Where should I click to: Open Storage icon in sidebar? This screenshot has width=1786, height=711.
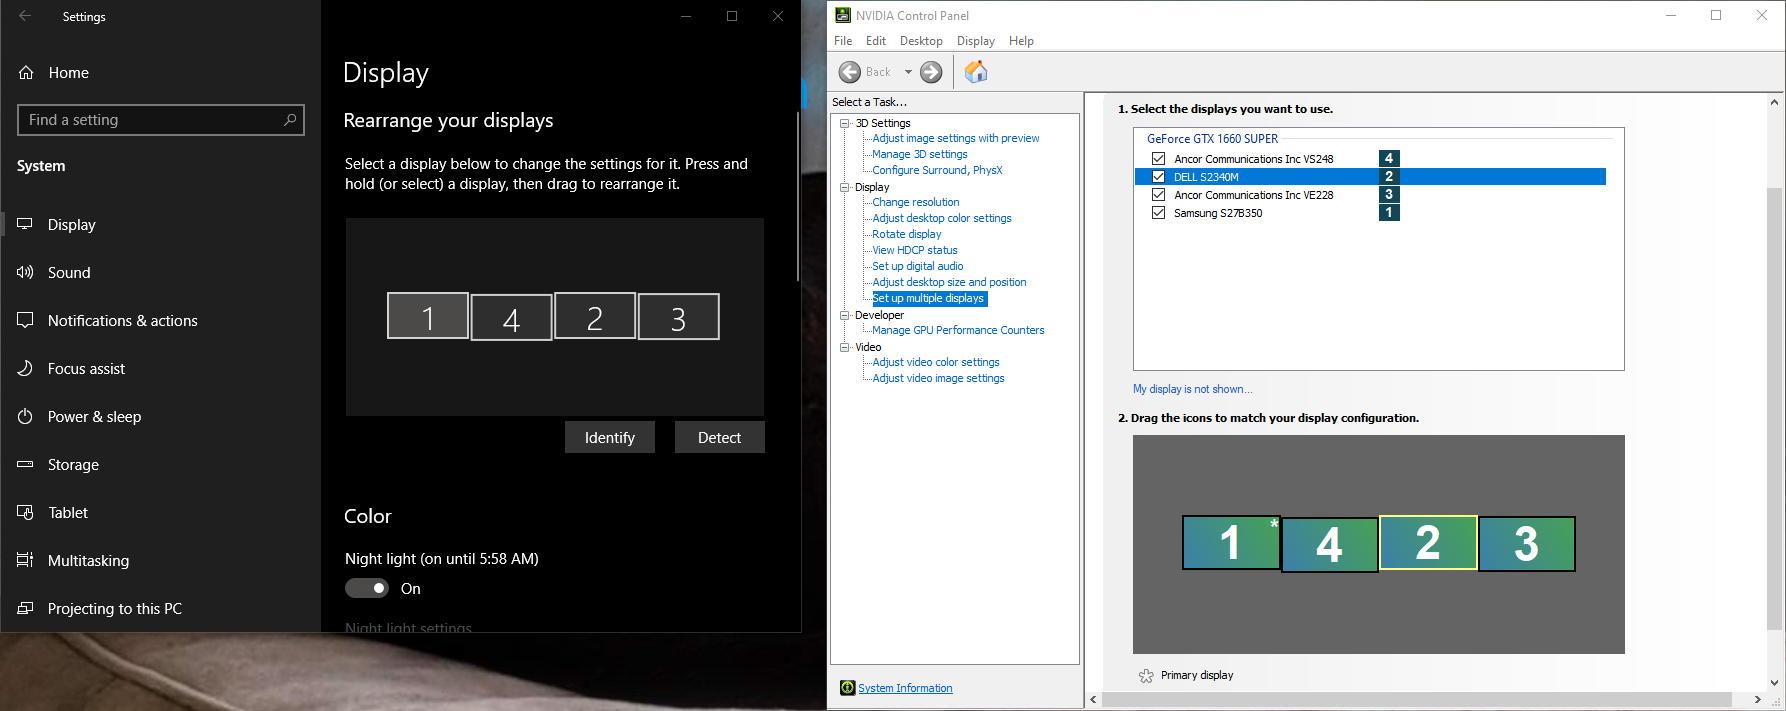26,464
